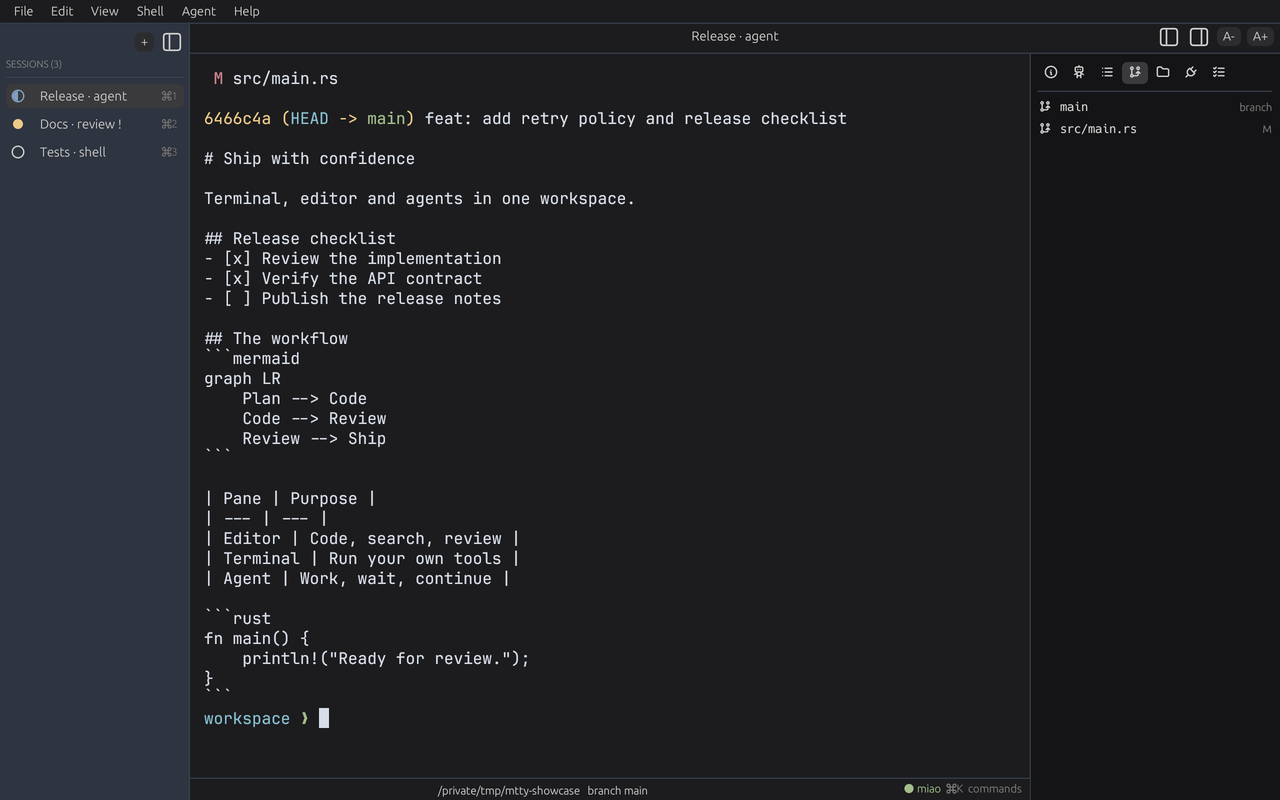The height and width of the screenshot is (800, 1280).
Task: Select the Tests · shell session
Action: (x=94, y=152)
